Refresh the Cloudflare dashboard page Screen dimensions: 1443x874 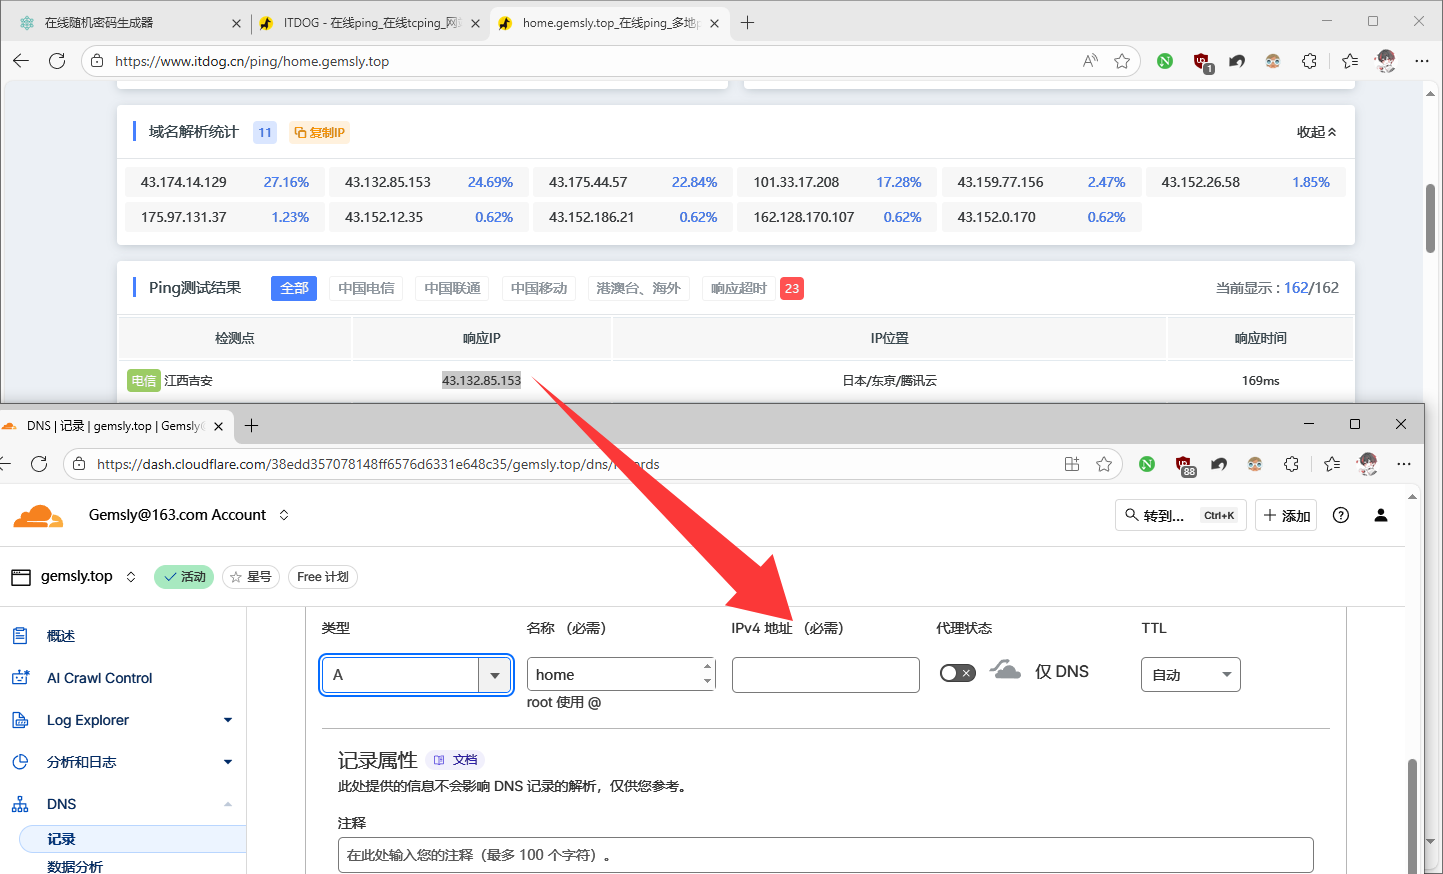click(x=39, y=464)
